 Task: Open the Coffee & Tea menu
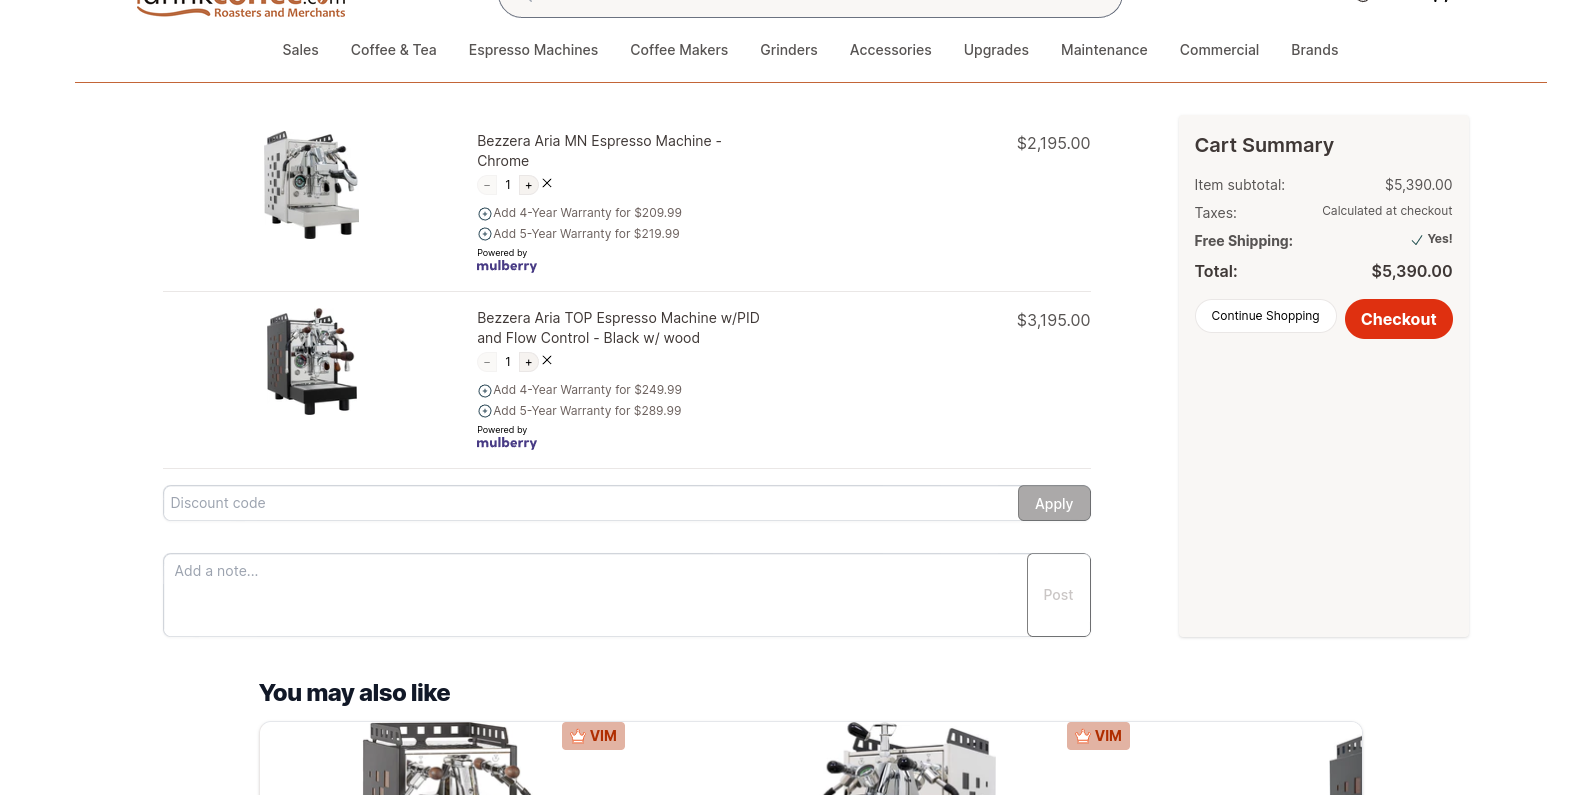[x=394, y=50]
